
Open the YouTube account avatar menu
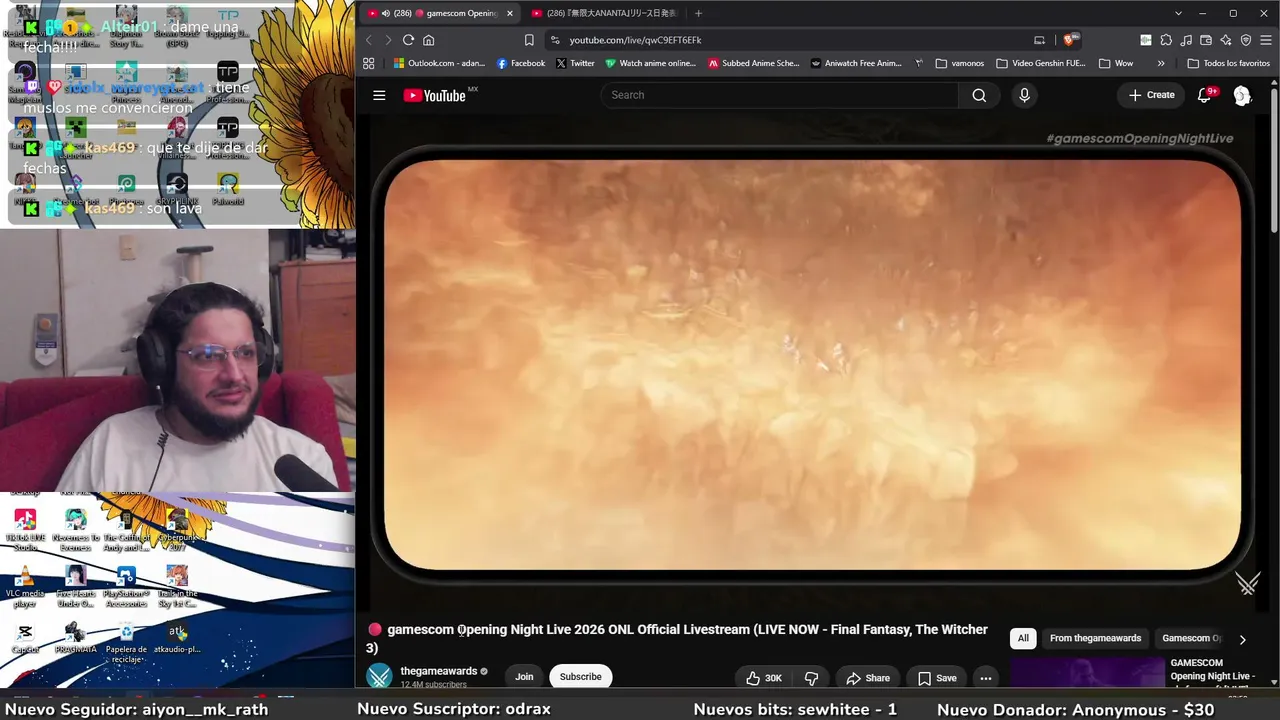pyautogui.click(x=1242, y=95)
